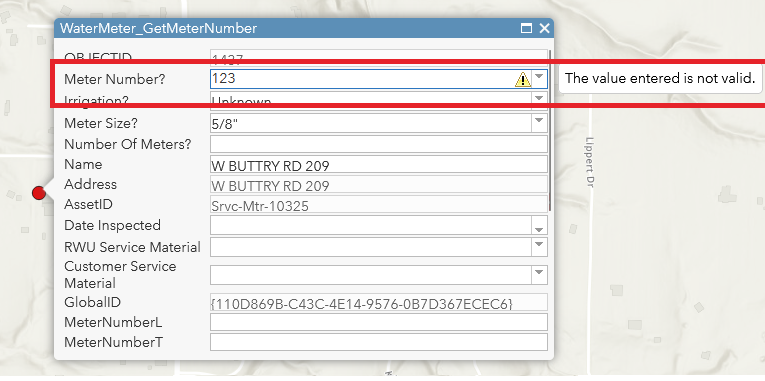Click the warning icon in Meter Number field
The image size is (765, 381).
click(x=523, y=79)
